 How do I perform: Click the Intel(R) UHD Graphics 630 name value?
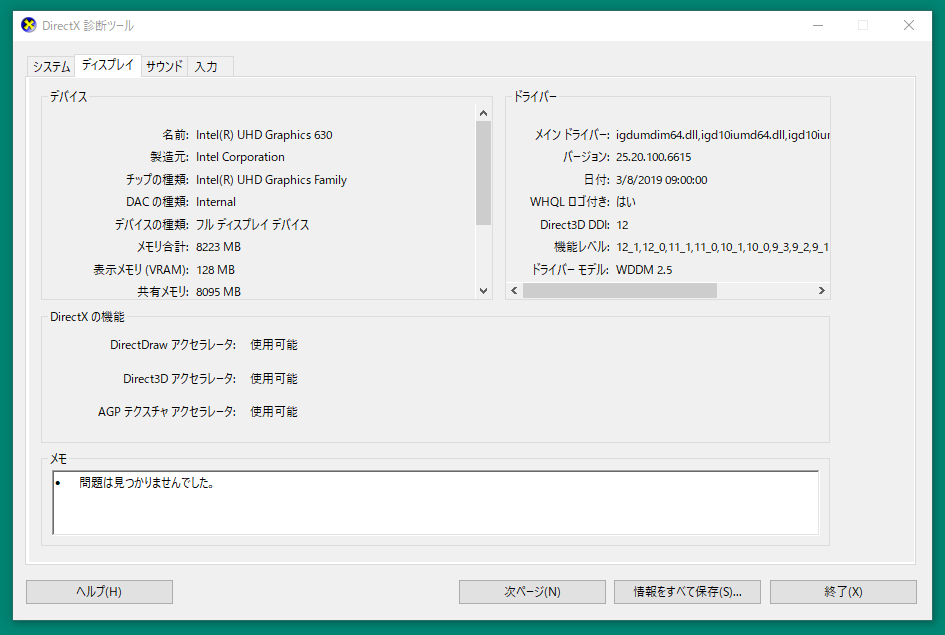click(264, 135)
